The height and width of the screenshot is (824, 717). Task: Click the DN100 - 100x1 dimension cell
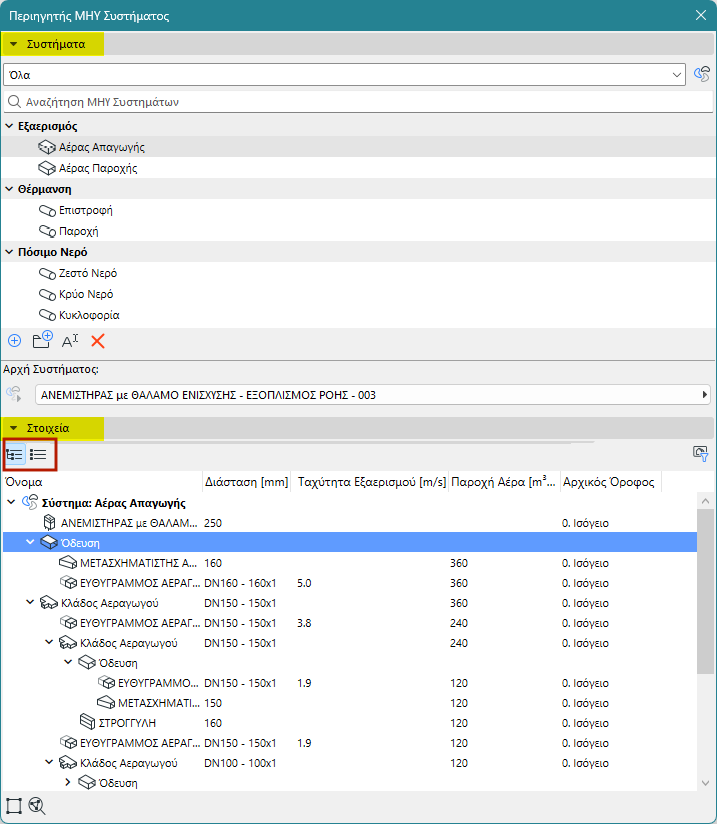pos(240,763)
